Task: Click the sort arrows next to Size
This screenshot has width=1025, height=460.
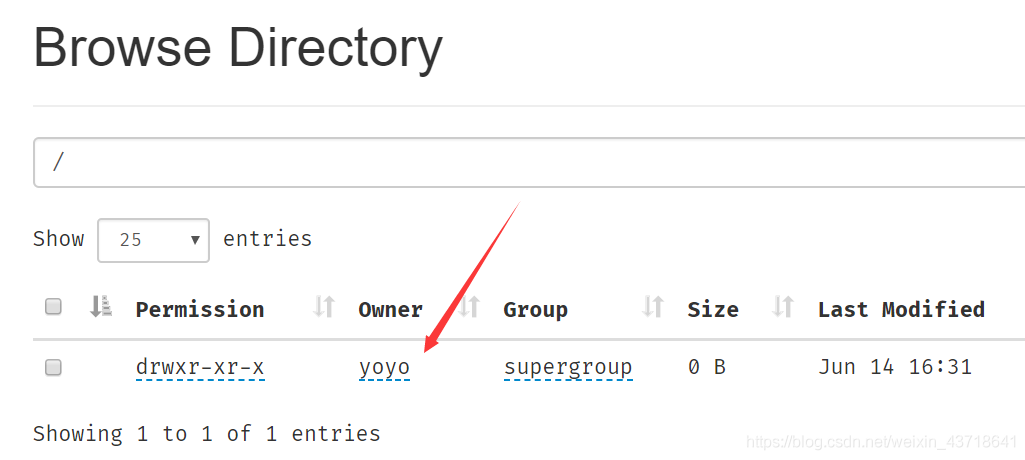Action: [x=783, y=308]
